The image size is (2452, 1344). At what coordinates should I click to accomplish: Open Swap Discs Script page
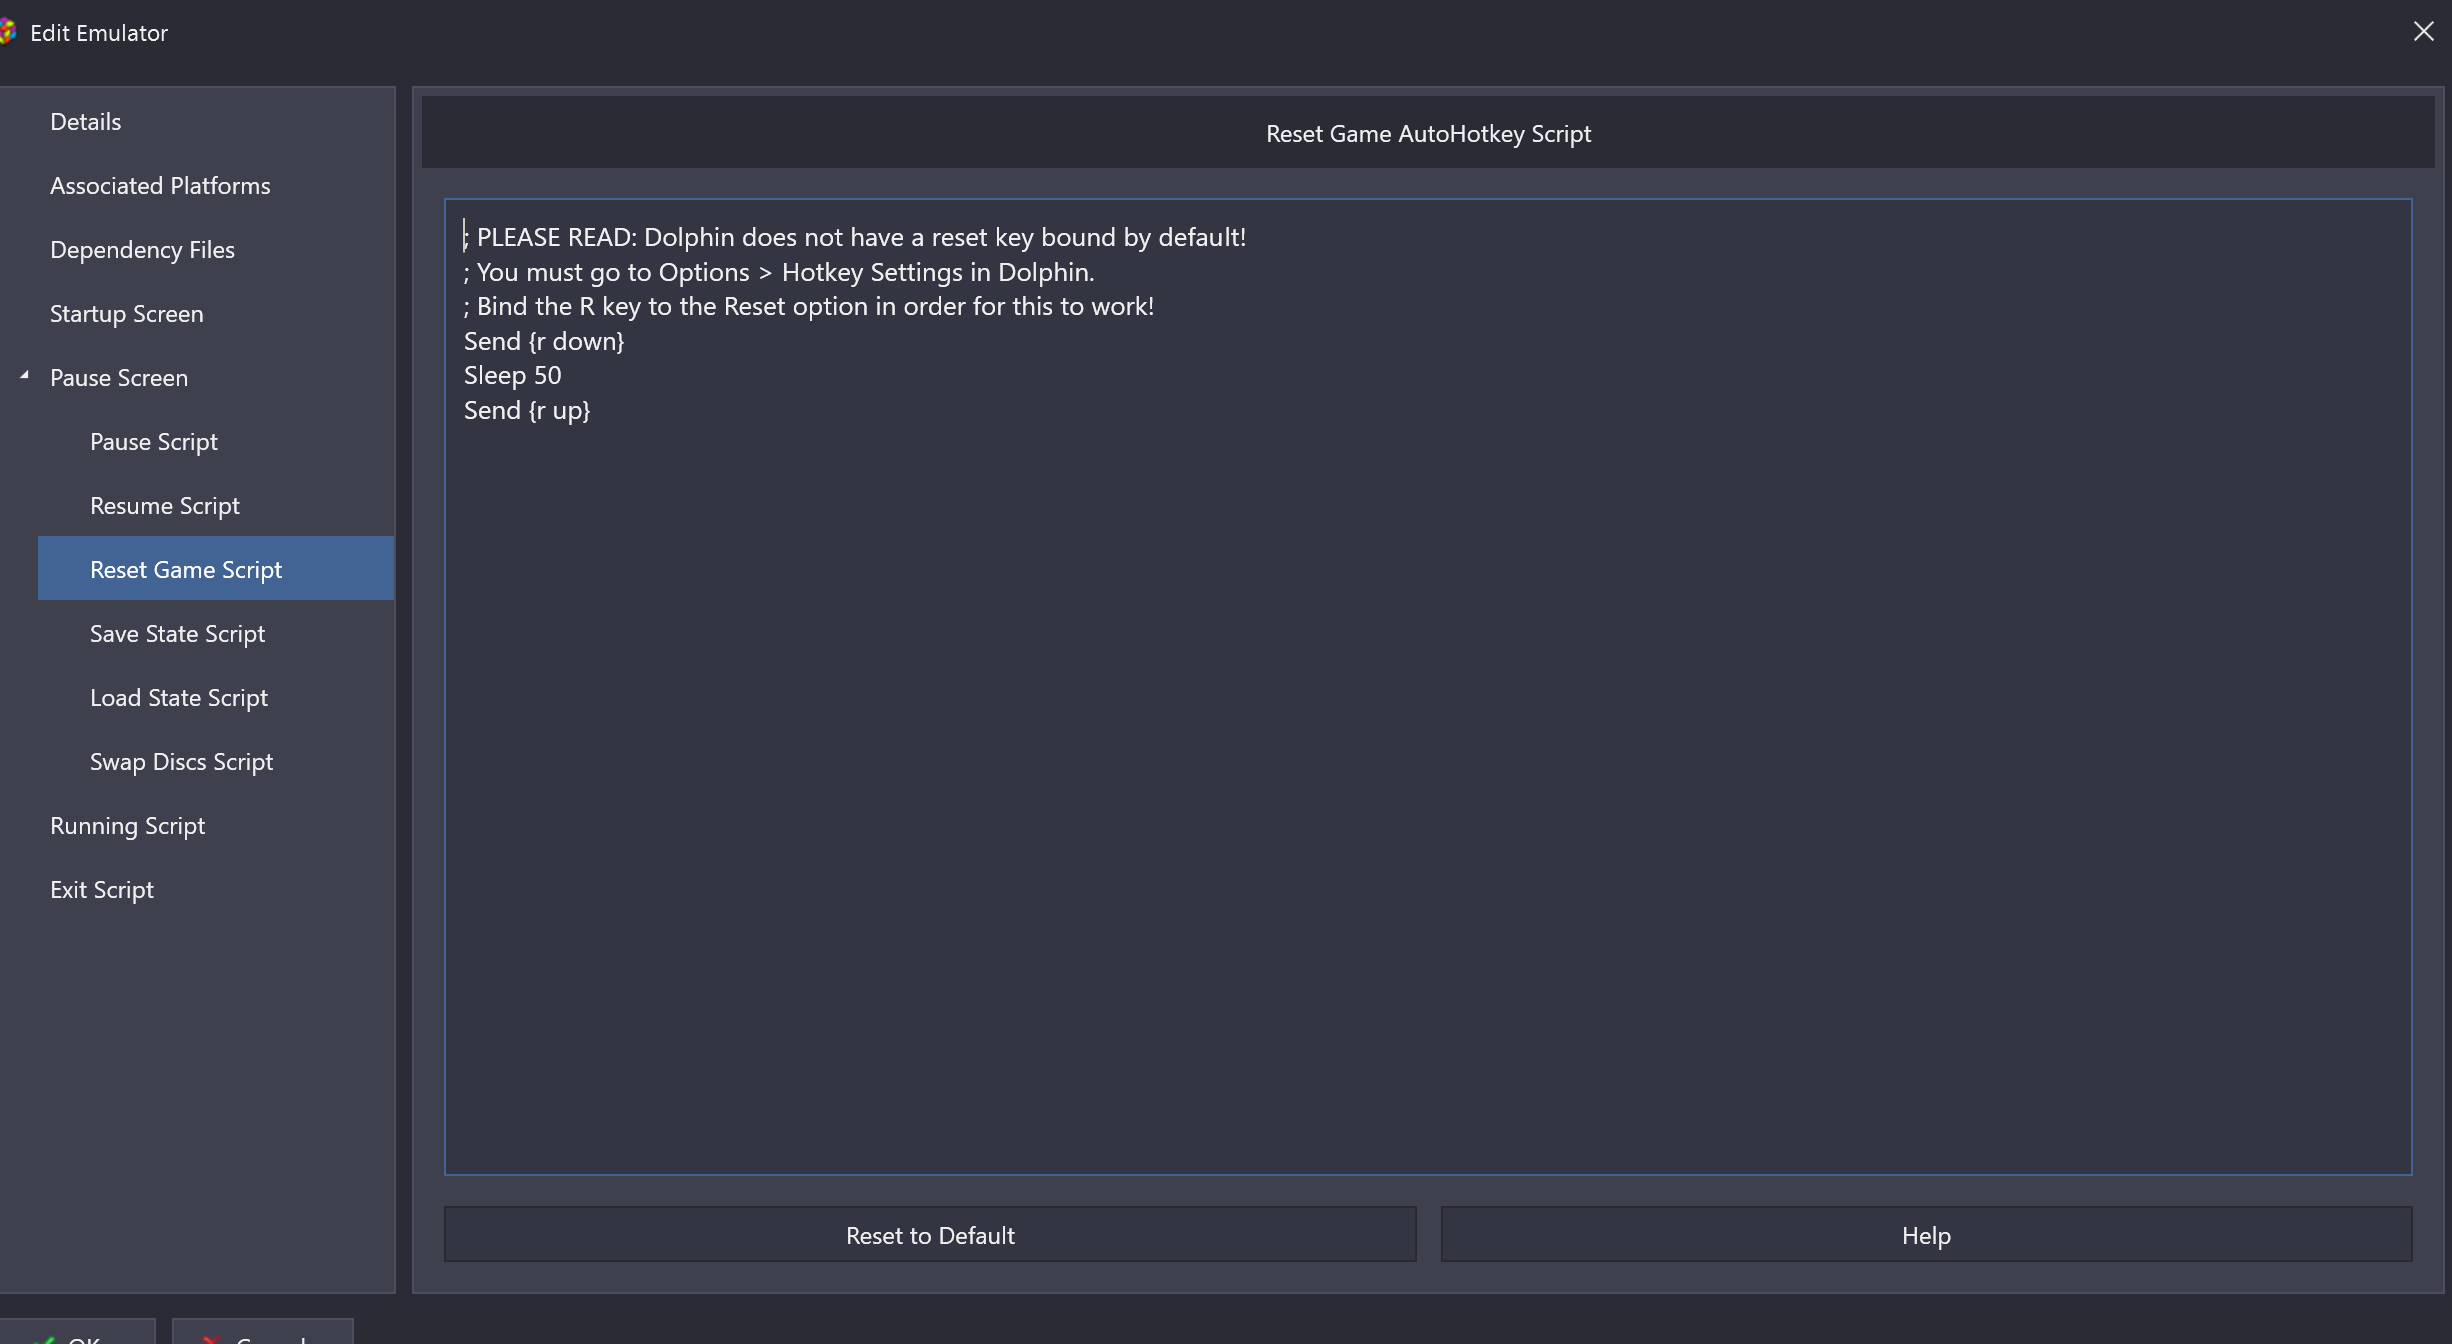click(181, 762)
